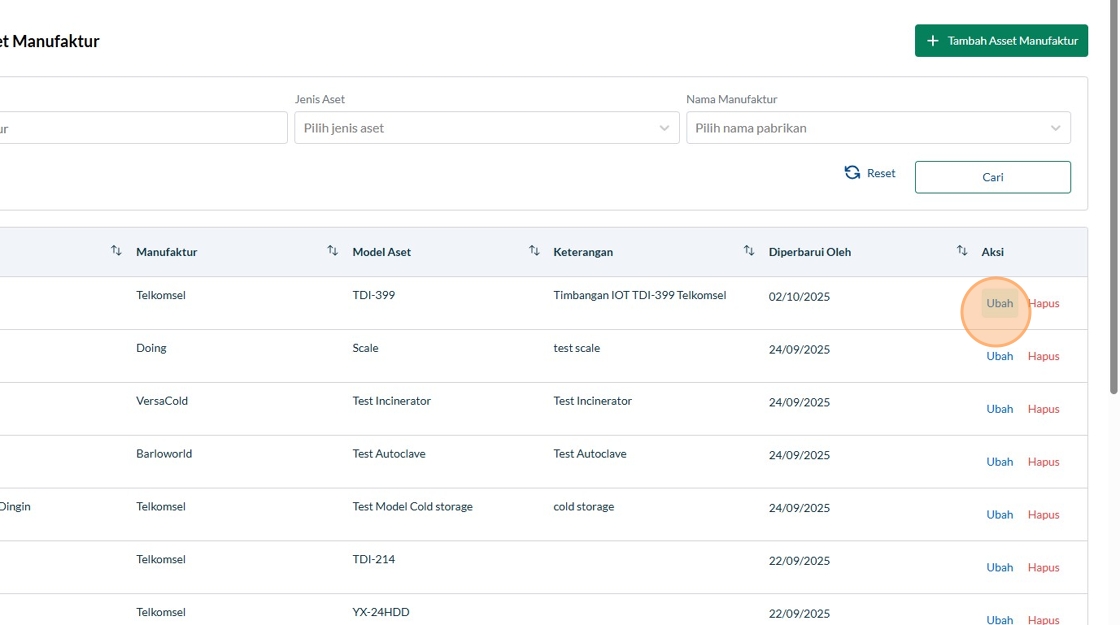Click the 'Barloworld' manufacturer cell

[x=164, y=454]
